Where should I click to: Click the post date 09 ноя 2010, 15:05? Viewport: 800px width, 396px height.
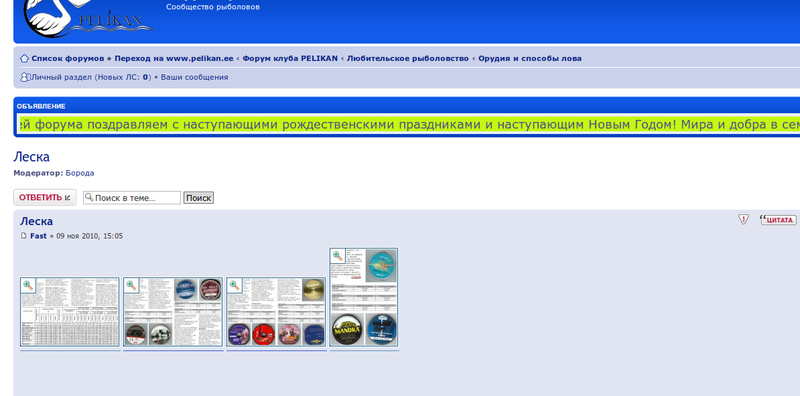(x=89, y=236)
